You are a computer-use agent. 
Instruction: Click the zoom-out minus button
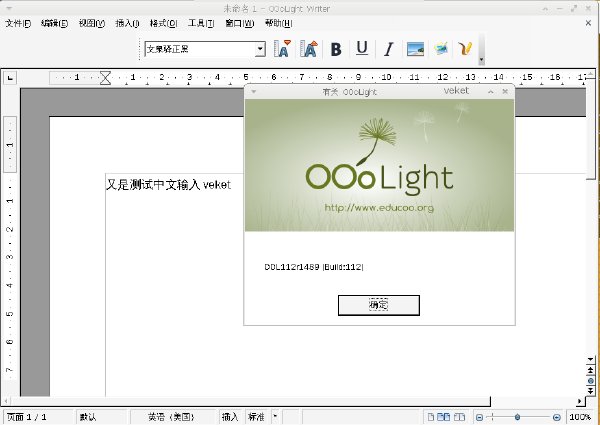click(x=479, y=417)
